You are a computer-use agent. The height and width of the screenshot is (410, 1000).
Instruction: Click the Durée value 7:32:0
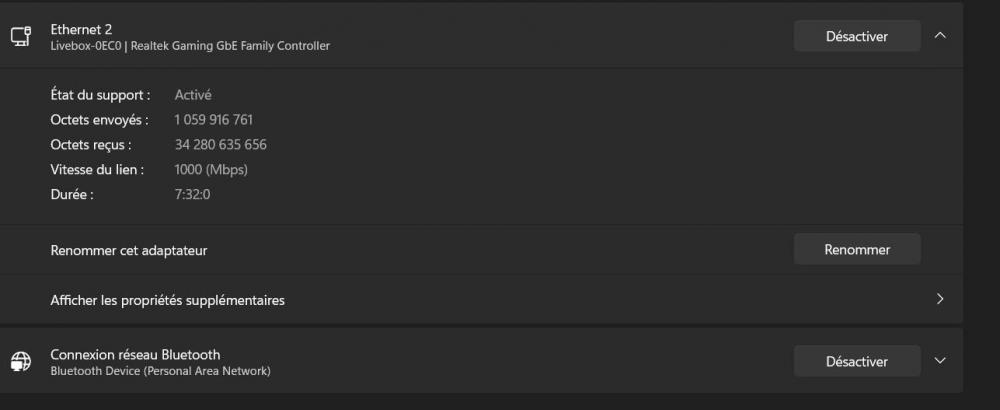[x=192, y=194]
